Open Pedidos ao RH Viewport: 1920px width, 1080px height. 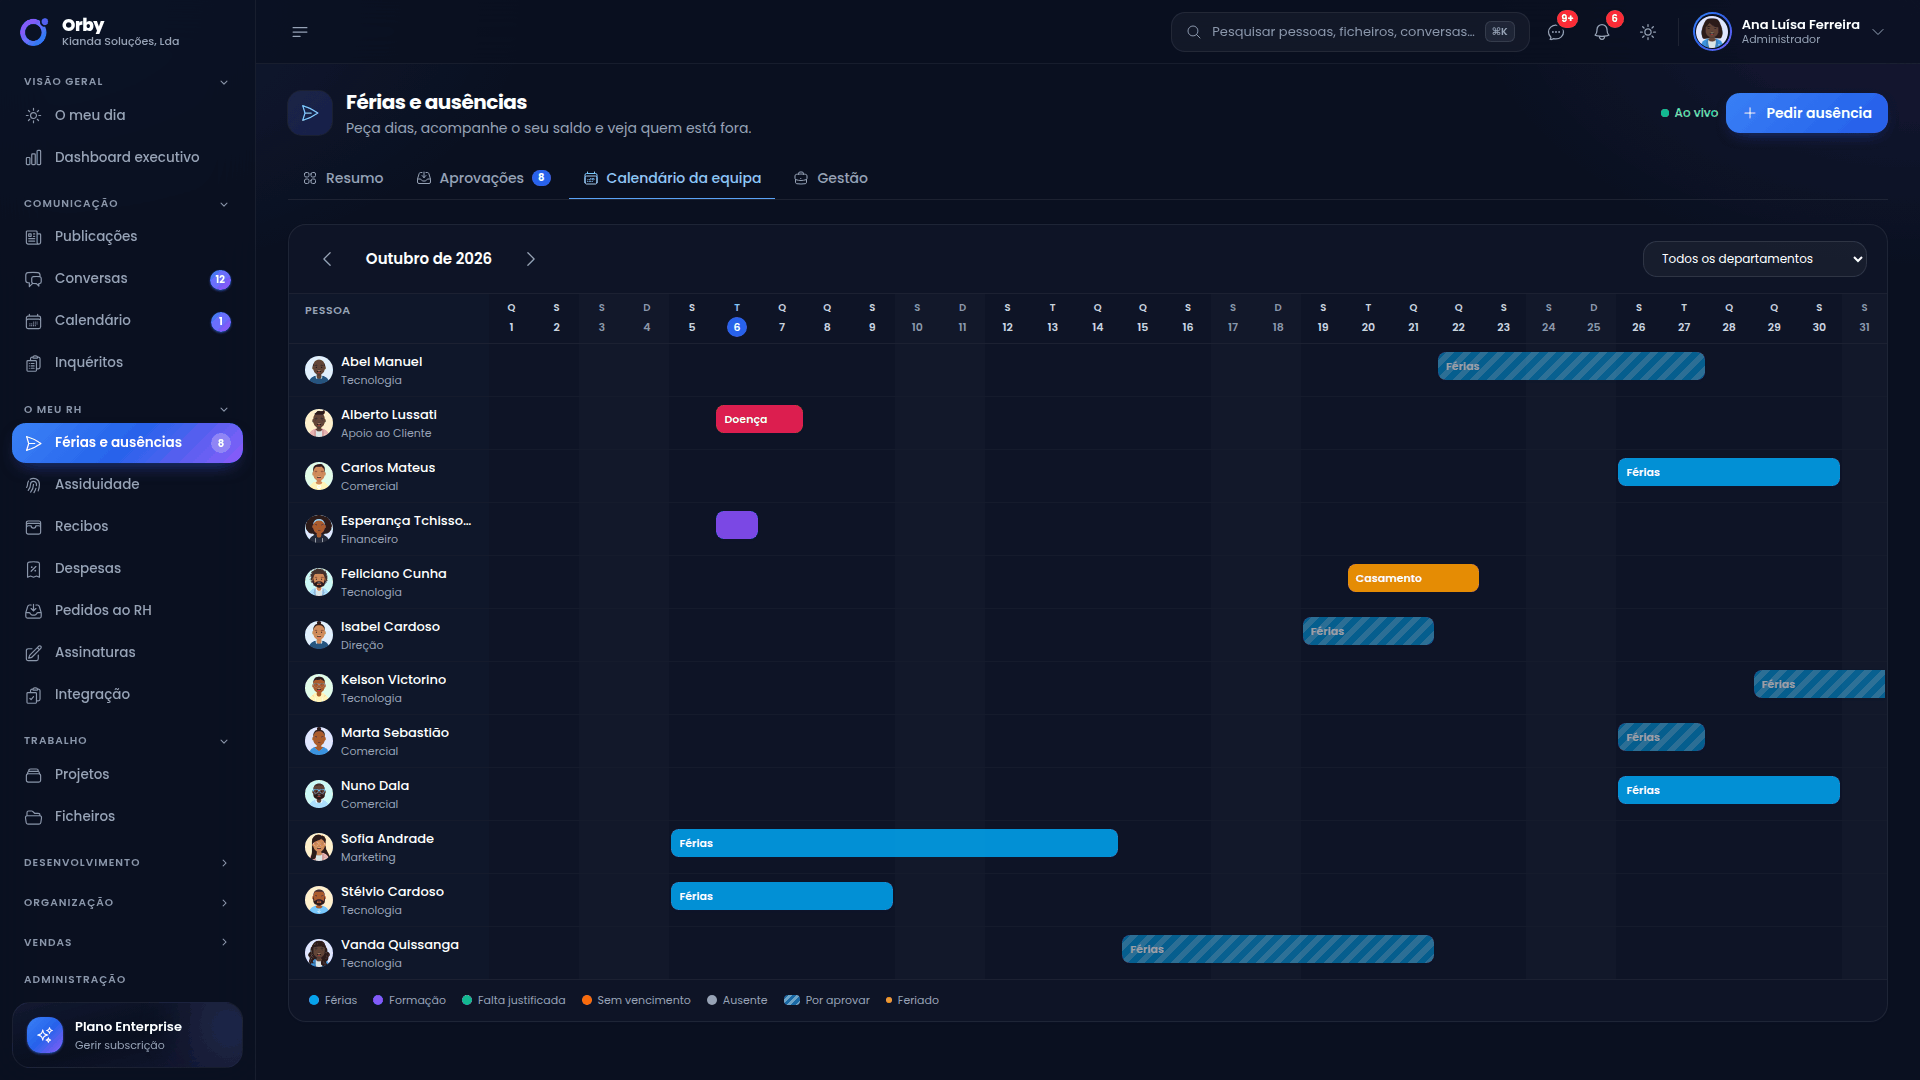[127, 610]
